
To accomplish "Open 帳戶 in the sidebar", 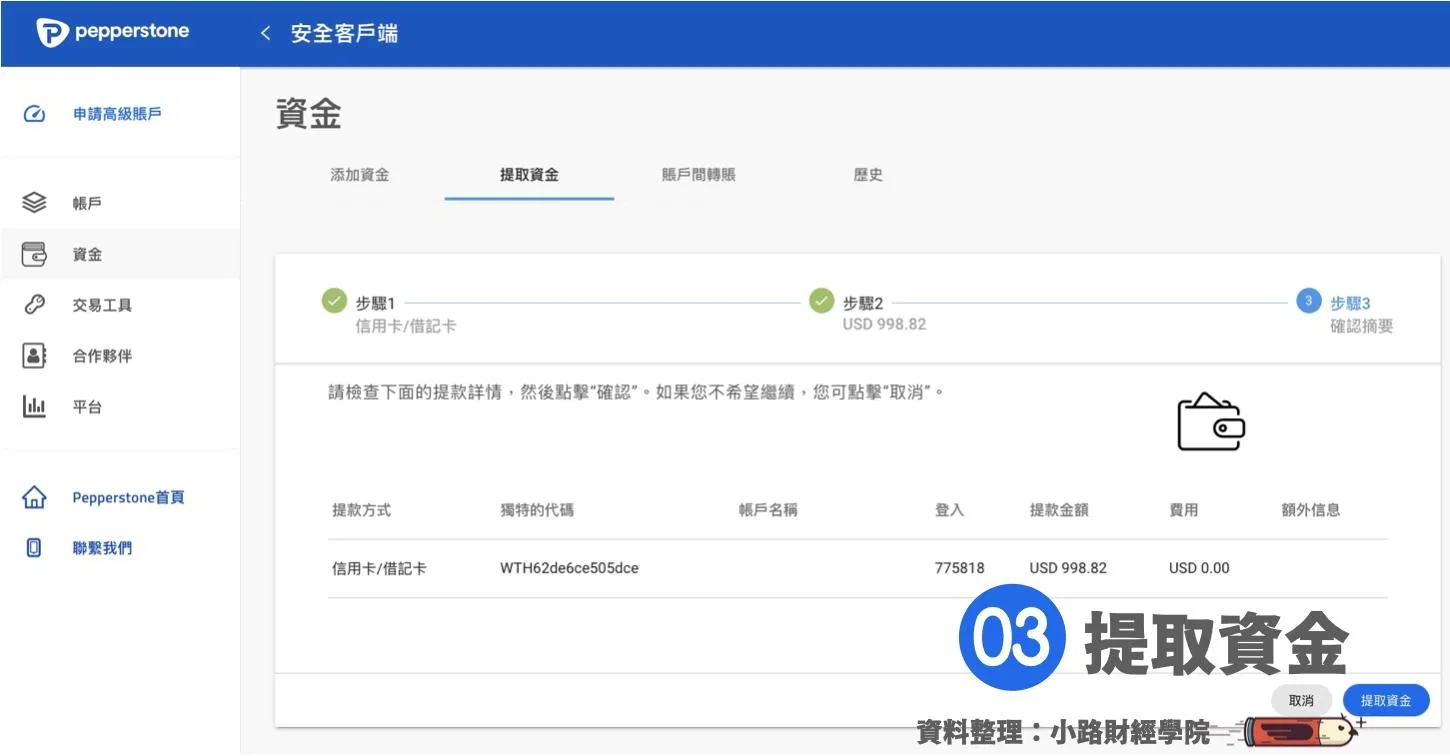I will (x=87, y=203).
